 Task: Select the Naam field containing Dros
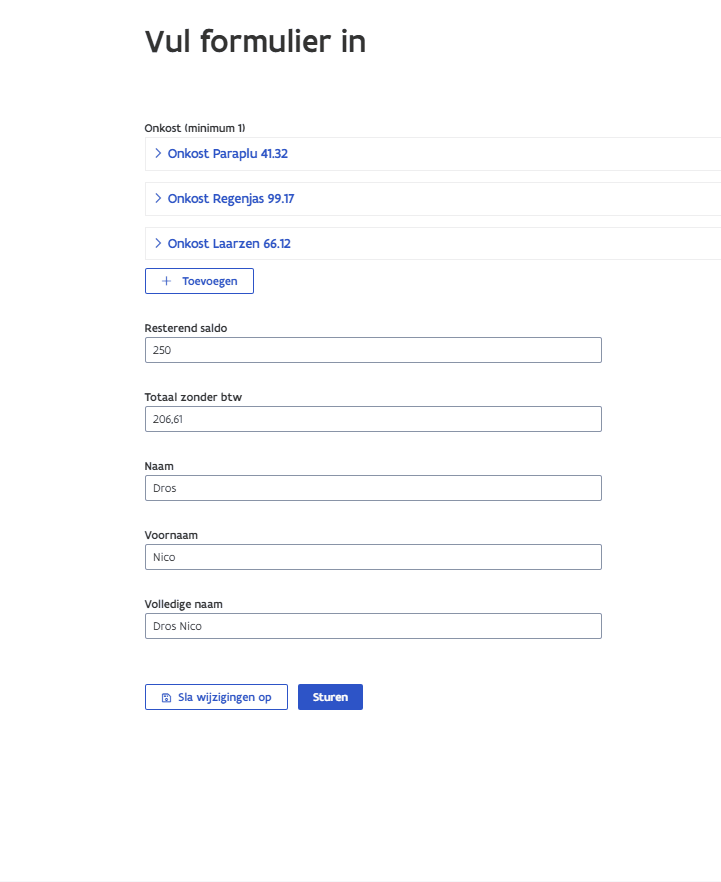[x=373, y=488]
